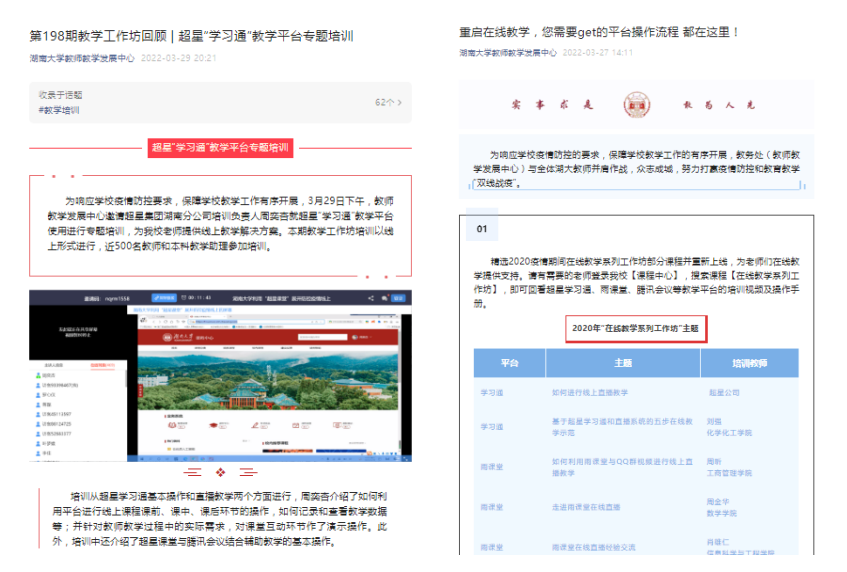Select the 平台 table column header

coord(509,363)
